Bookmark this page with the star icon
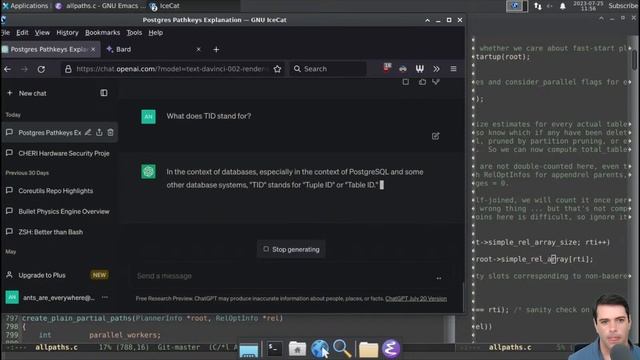This screenshot has width=640, height=360. (277, 69)
